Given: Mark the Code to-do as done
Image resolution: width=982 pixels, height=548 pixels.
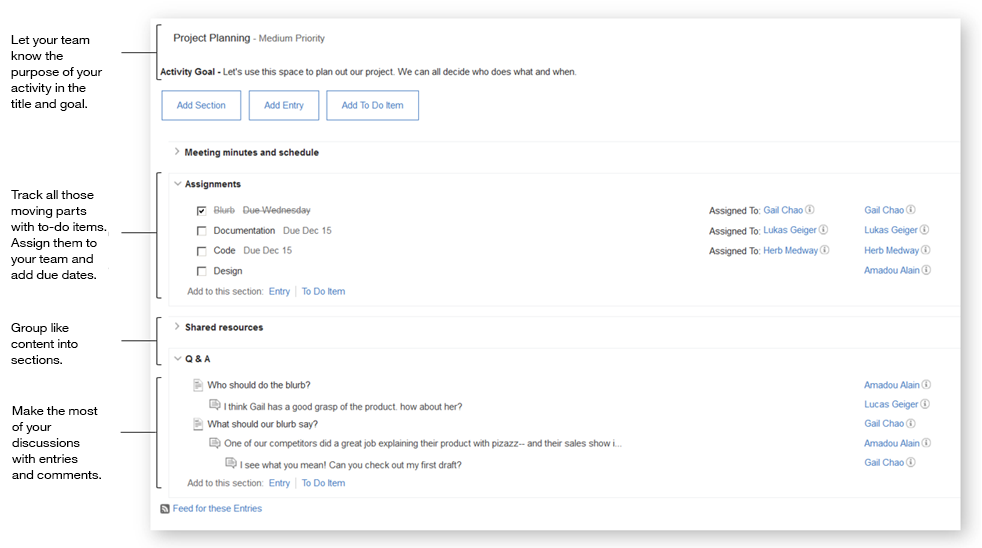Looking at the screenshot, I should click(202, 251).
